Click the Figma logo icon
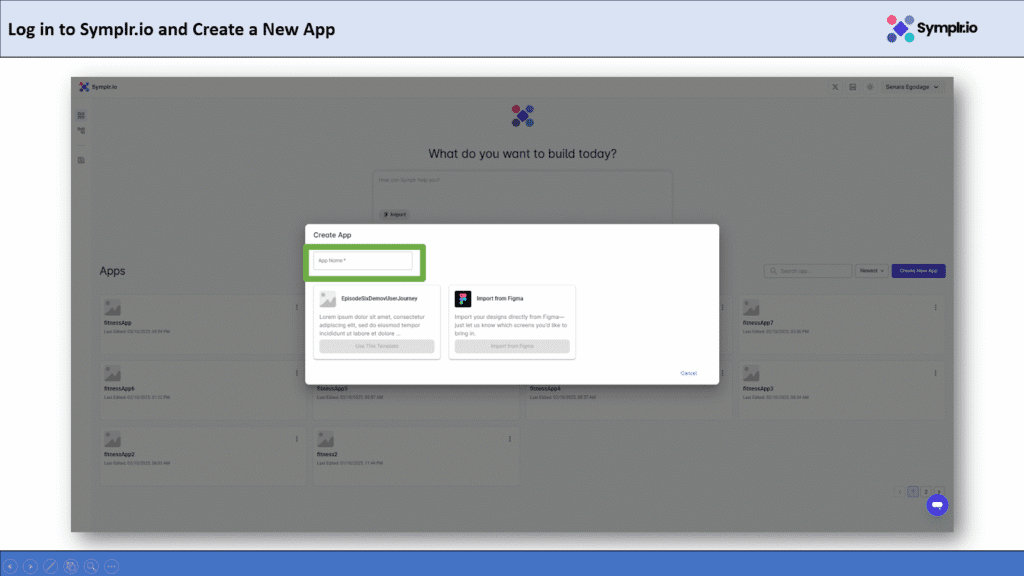Viewport: 1024px width, 576px height. (x=463, y=299)
